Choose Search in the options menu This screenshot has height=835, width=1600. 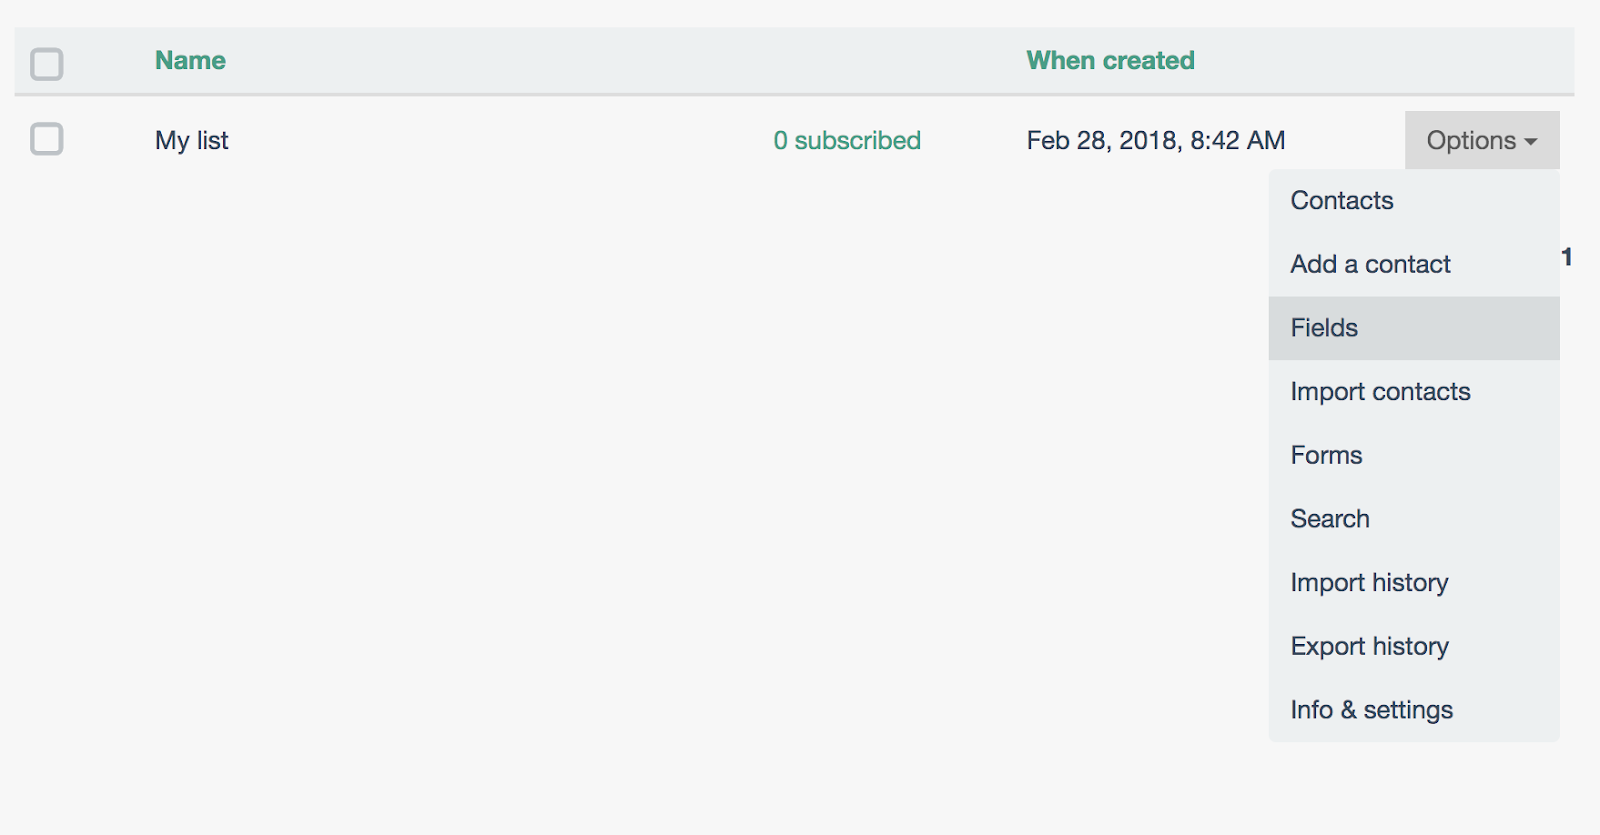(1330, 519)
